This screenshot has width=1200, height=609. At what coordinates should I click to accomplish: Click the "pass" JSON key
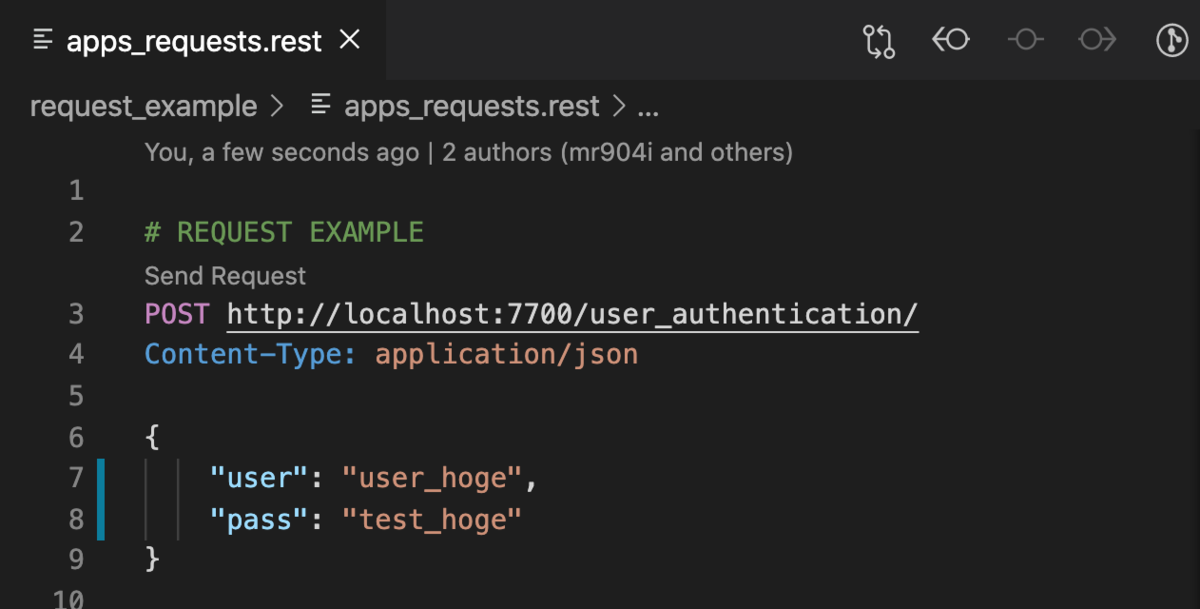(257, 519)
